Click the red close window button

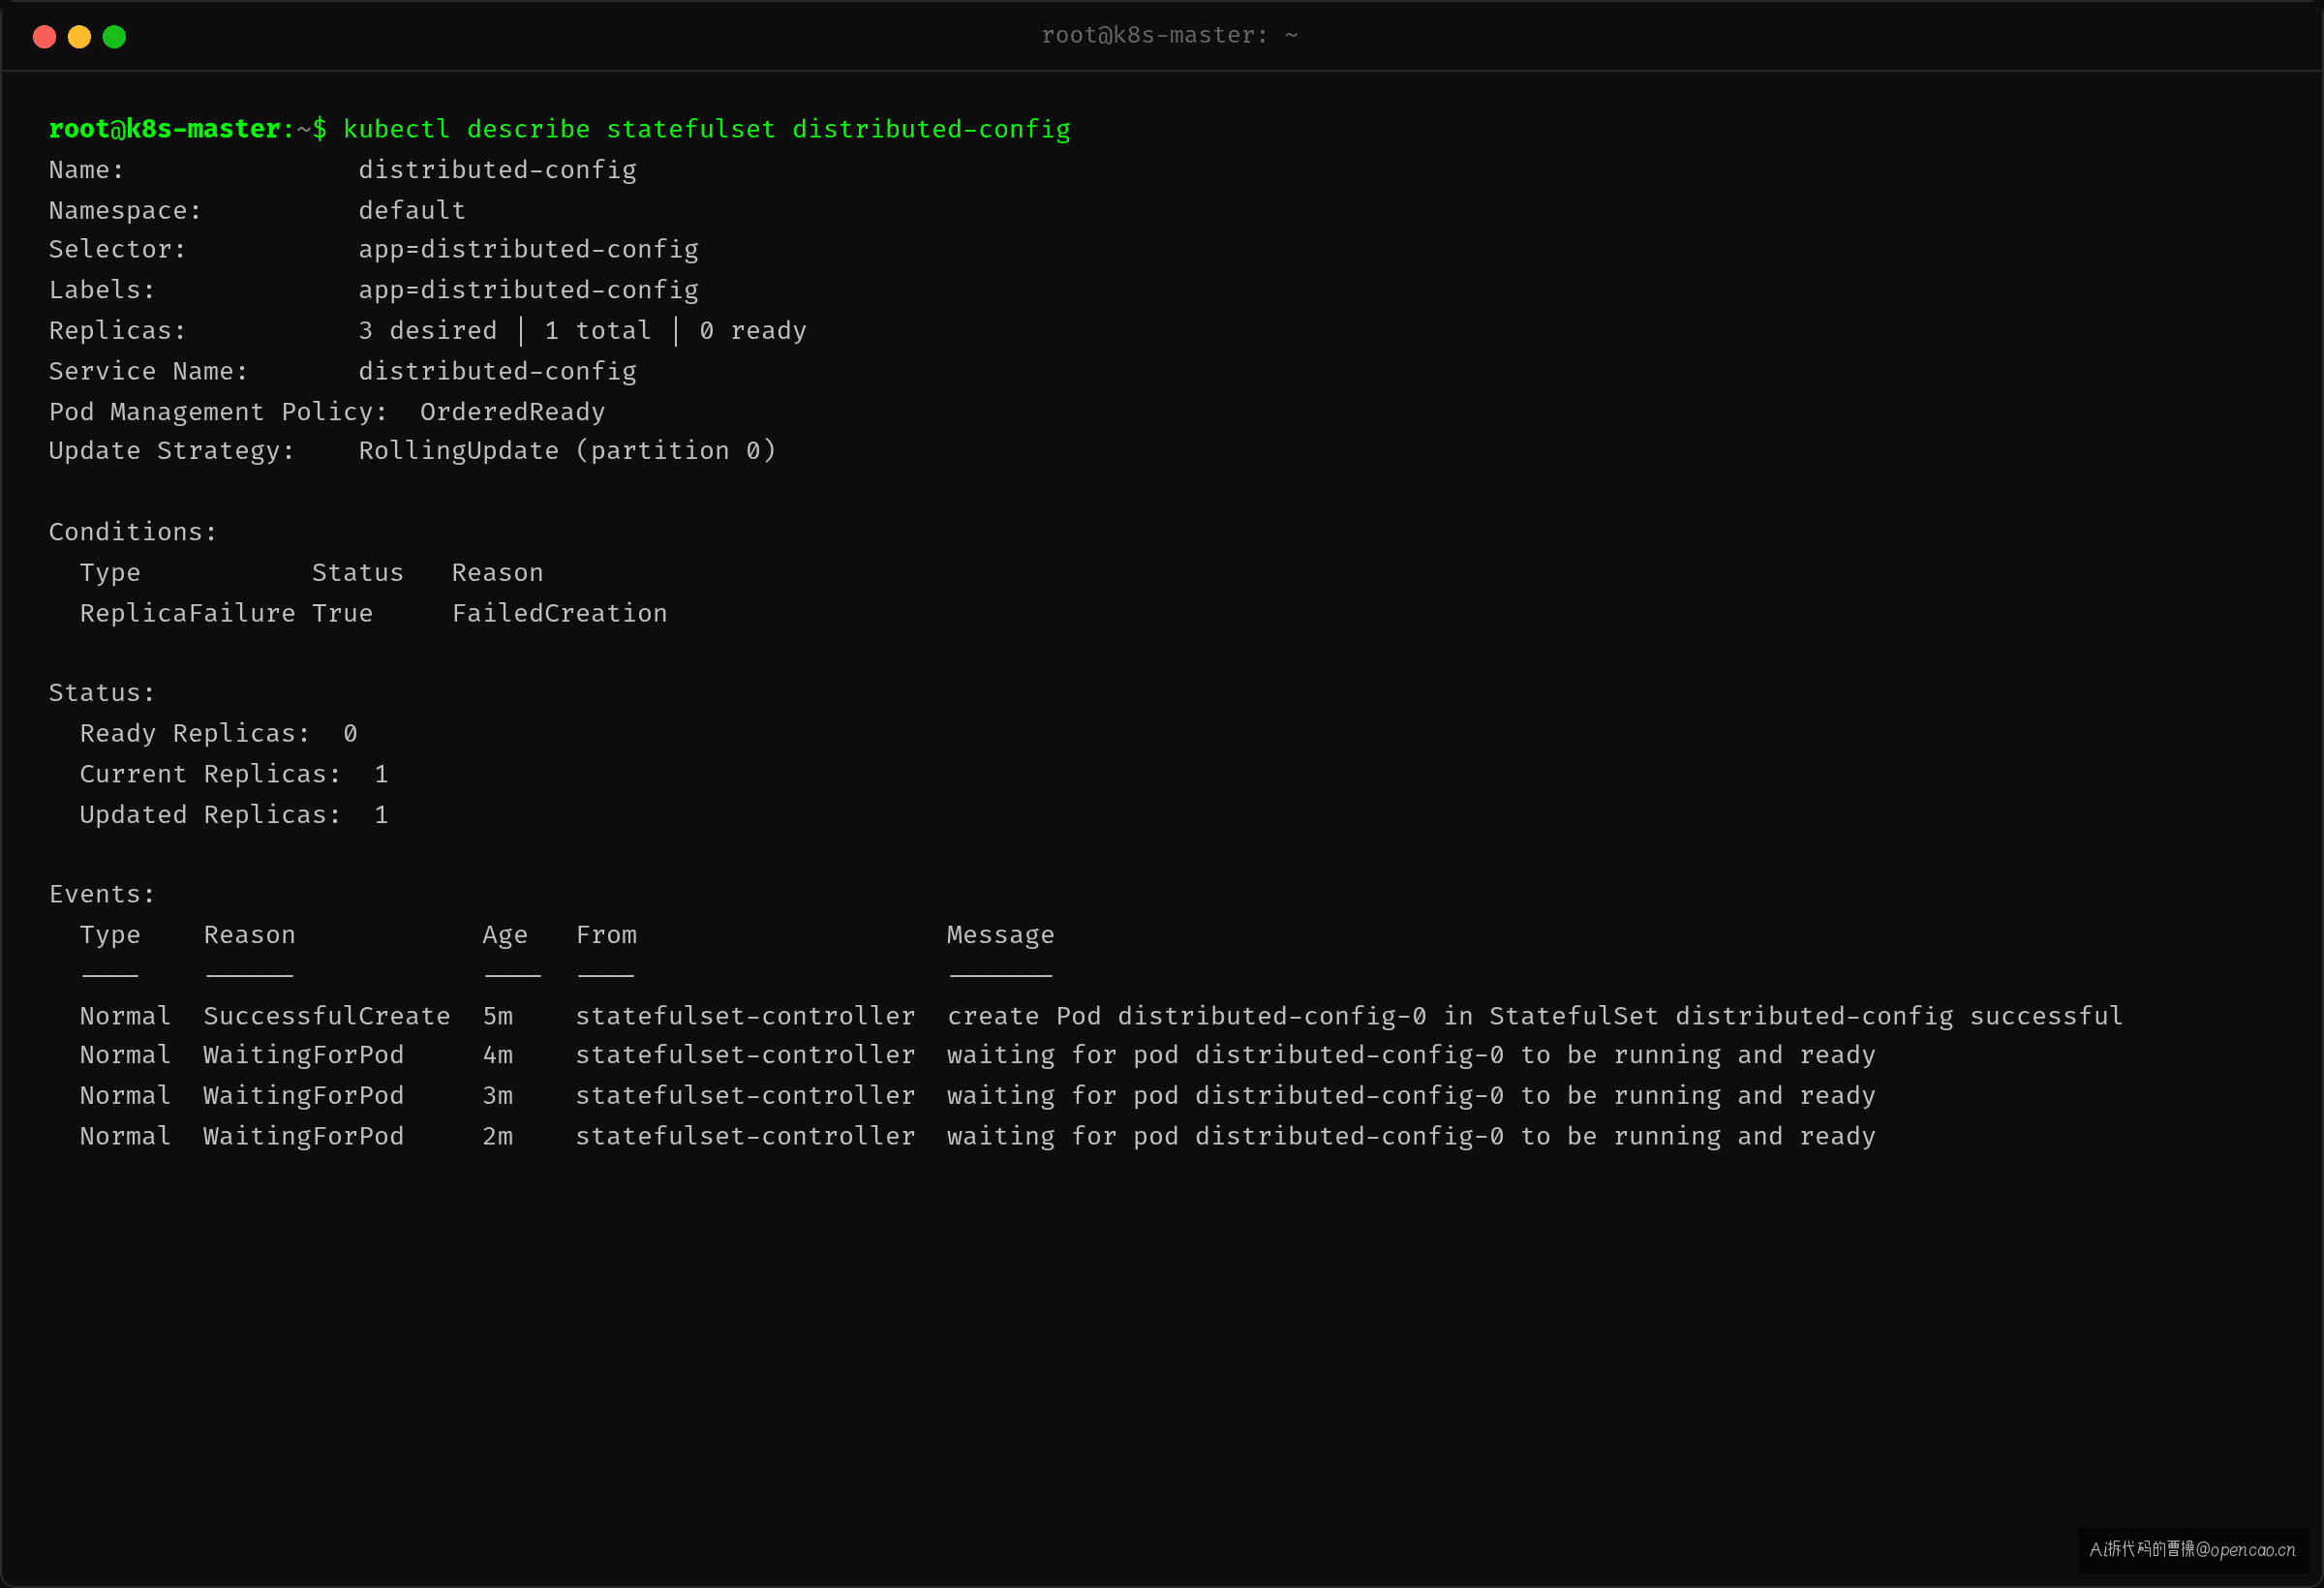pyautogui.click(x=44, y=37)
